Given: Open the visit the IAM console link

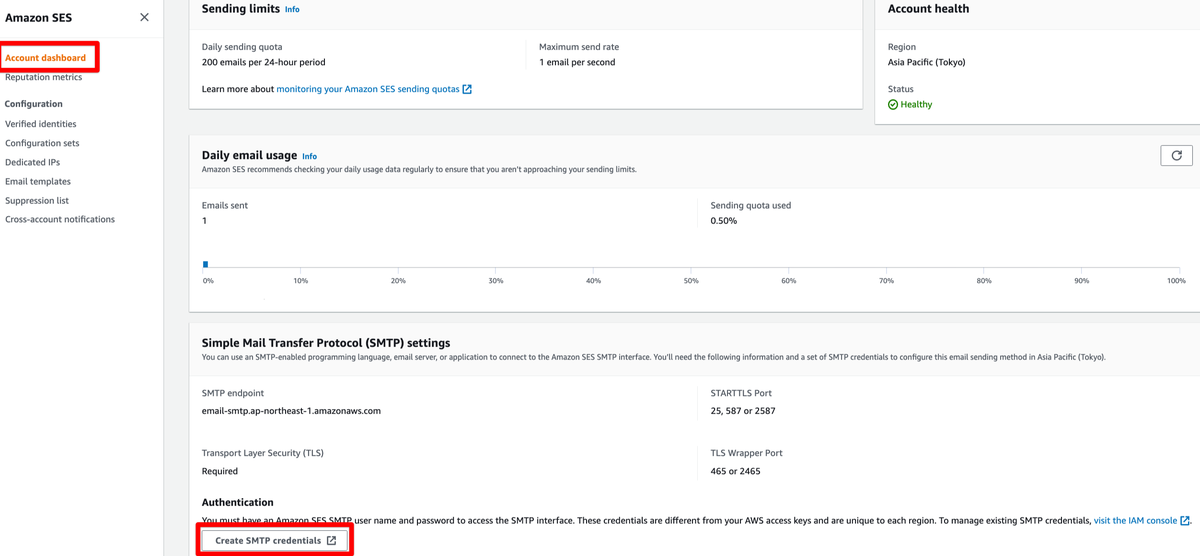Looking at the screenshot, I should pyautogui.click(x=1142, y=520).
